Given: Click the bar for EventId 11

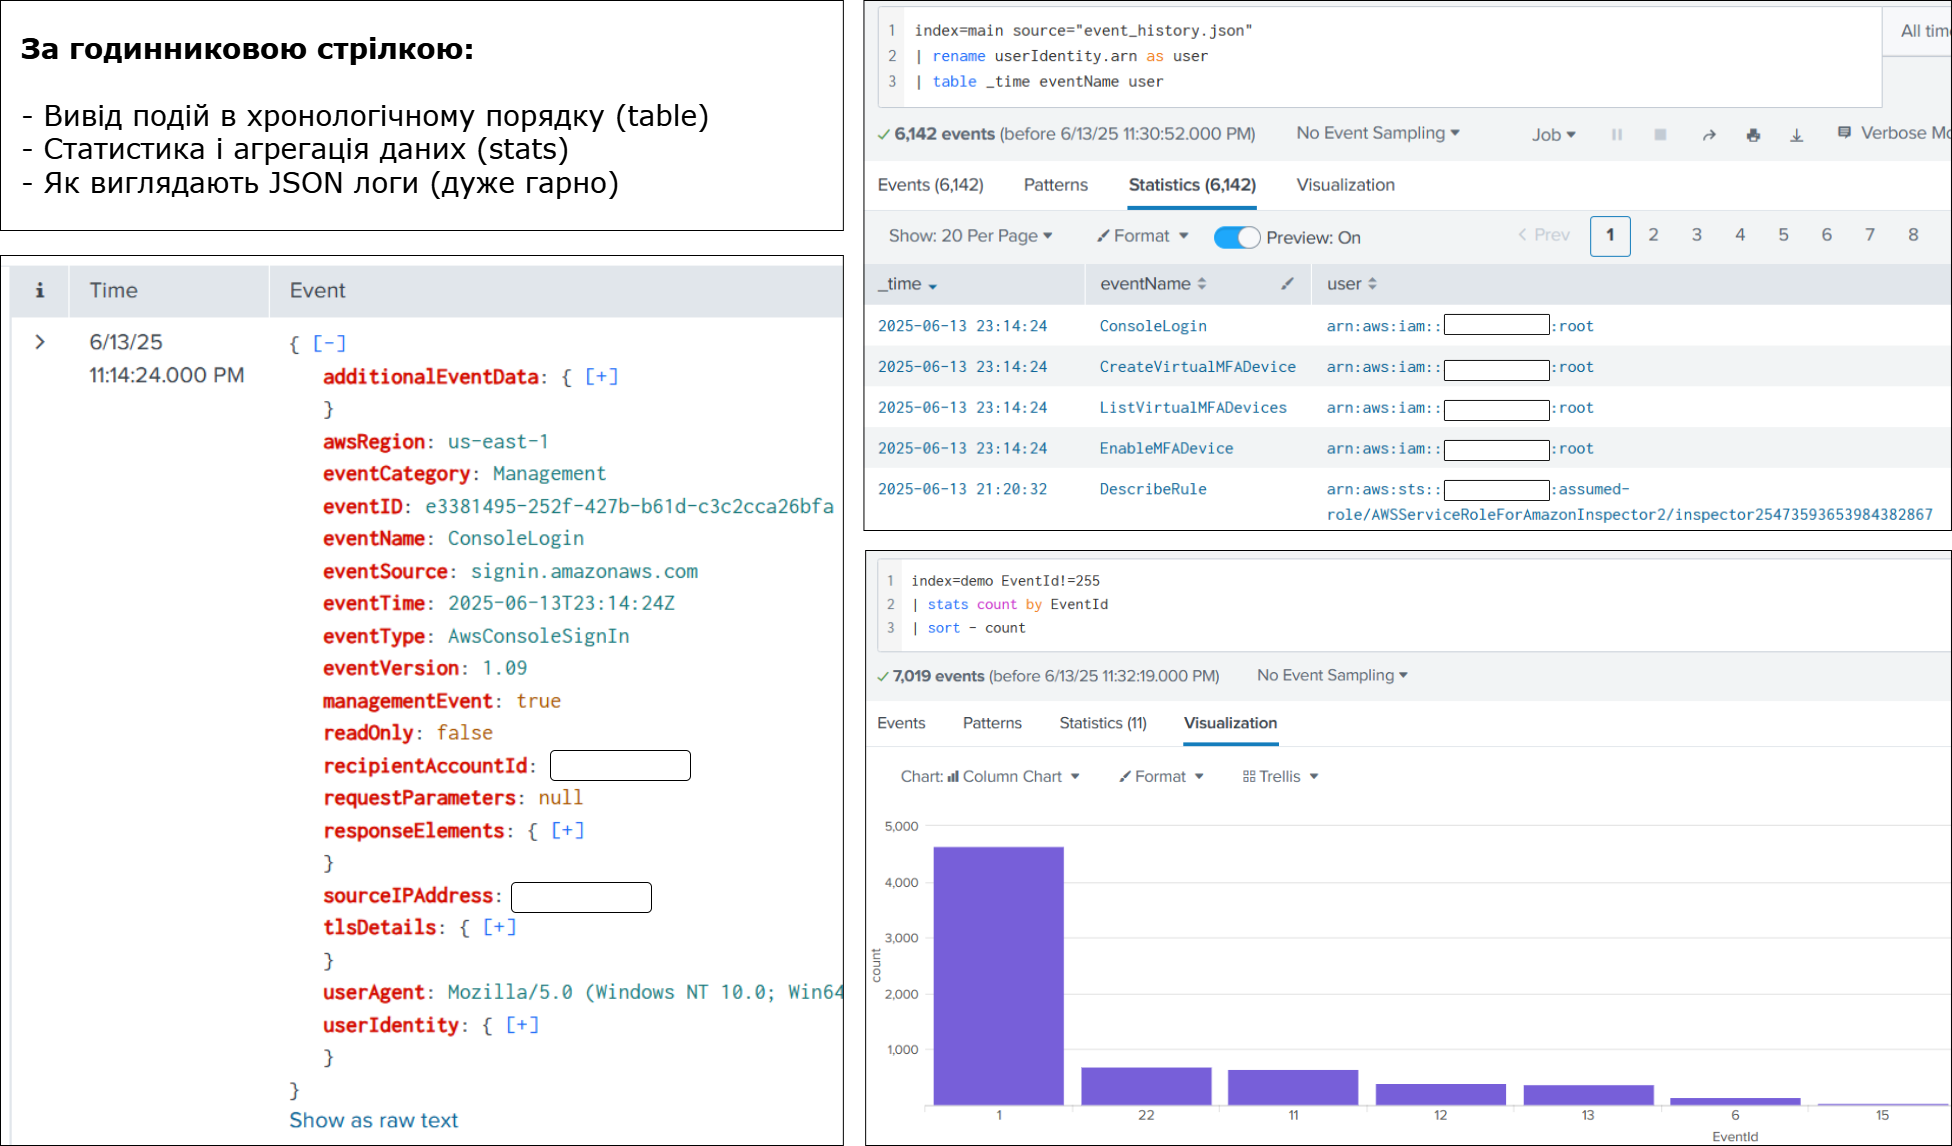Looking at the screenshot, I should [1293, 1087].
